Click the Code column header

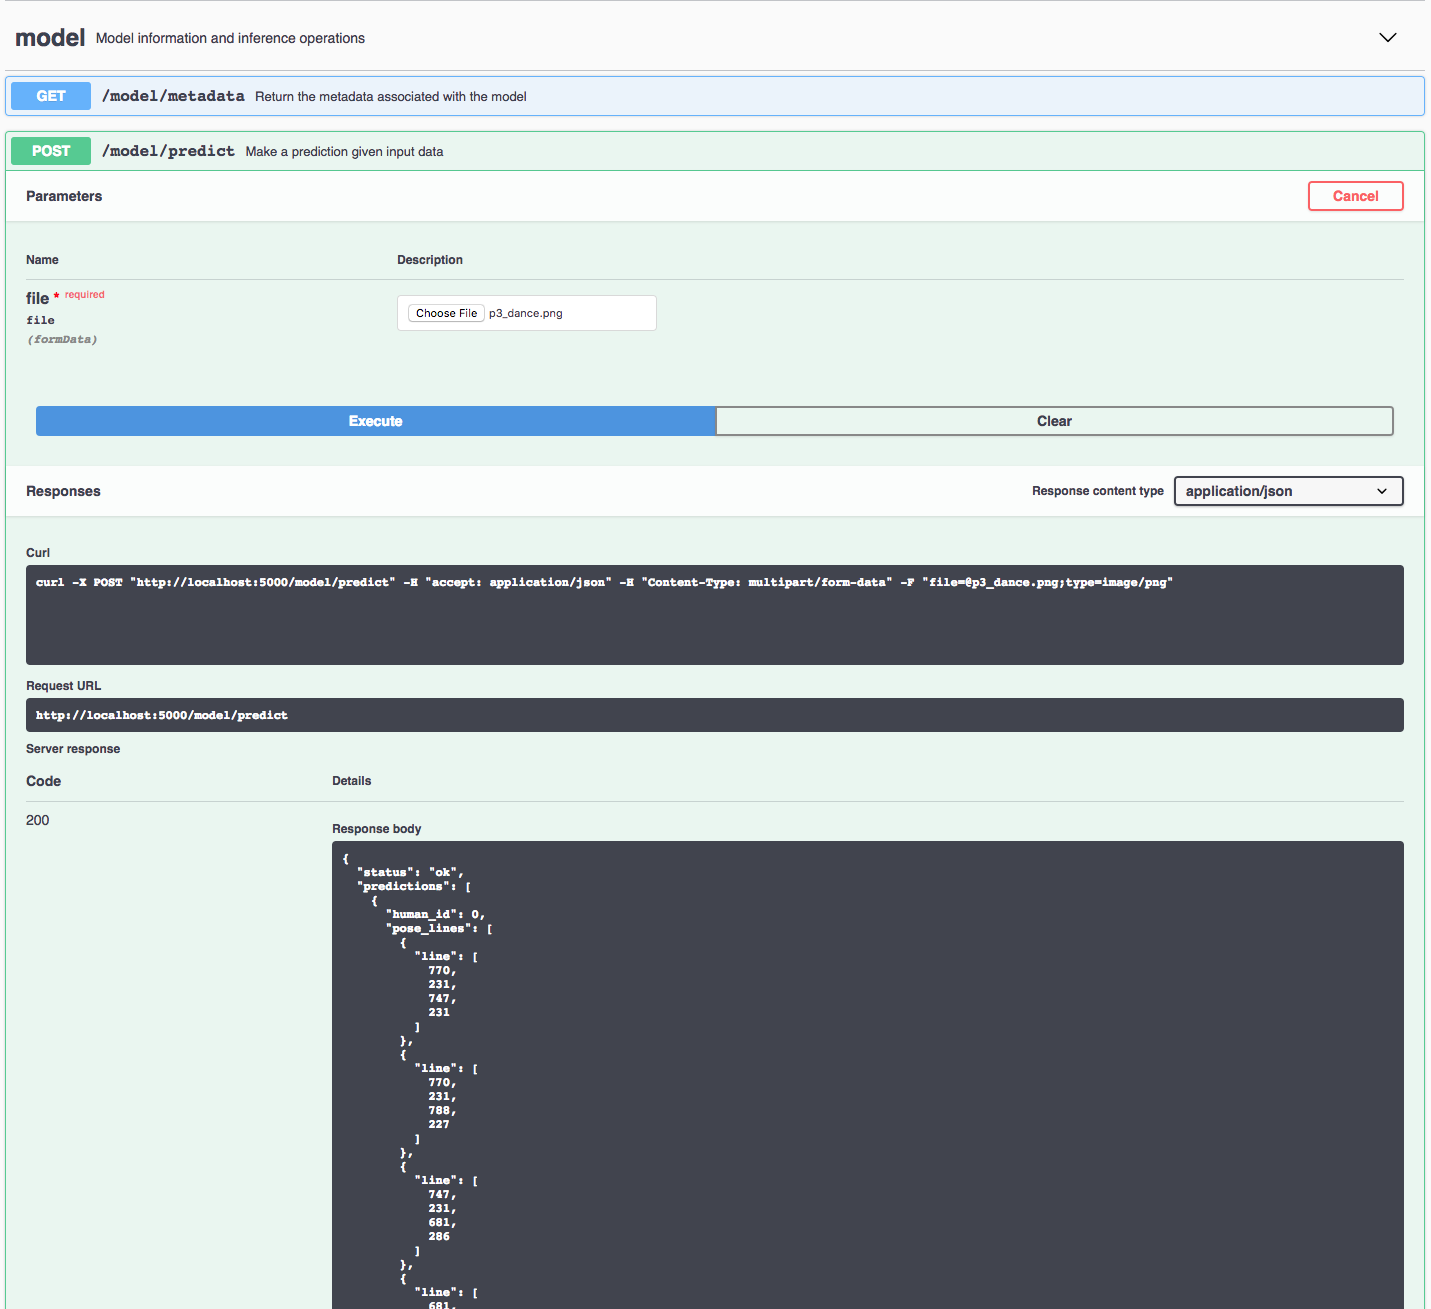click(43, 781)
